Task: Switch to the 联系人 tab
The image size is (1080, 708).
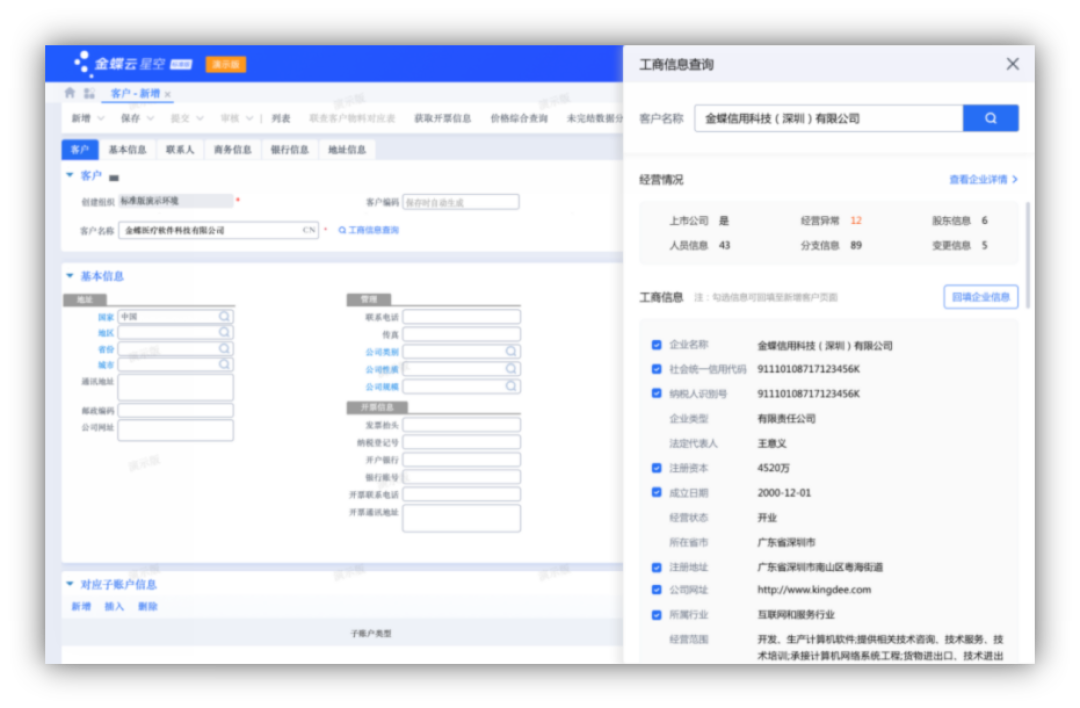Action: pos(180,148)
